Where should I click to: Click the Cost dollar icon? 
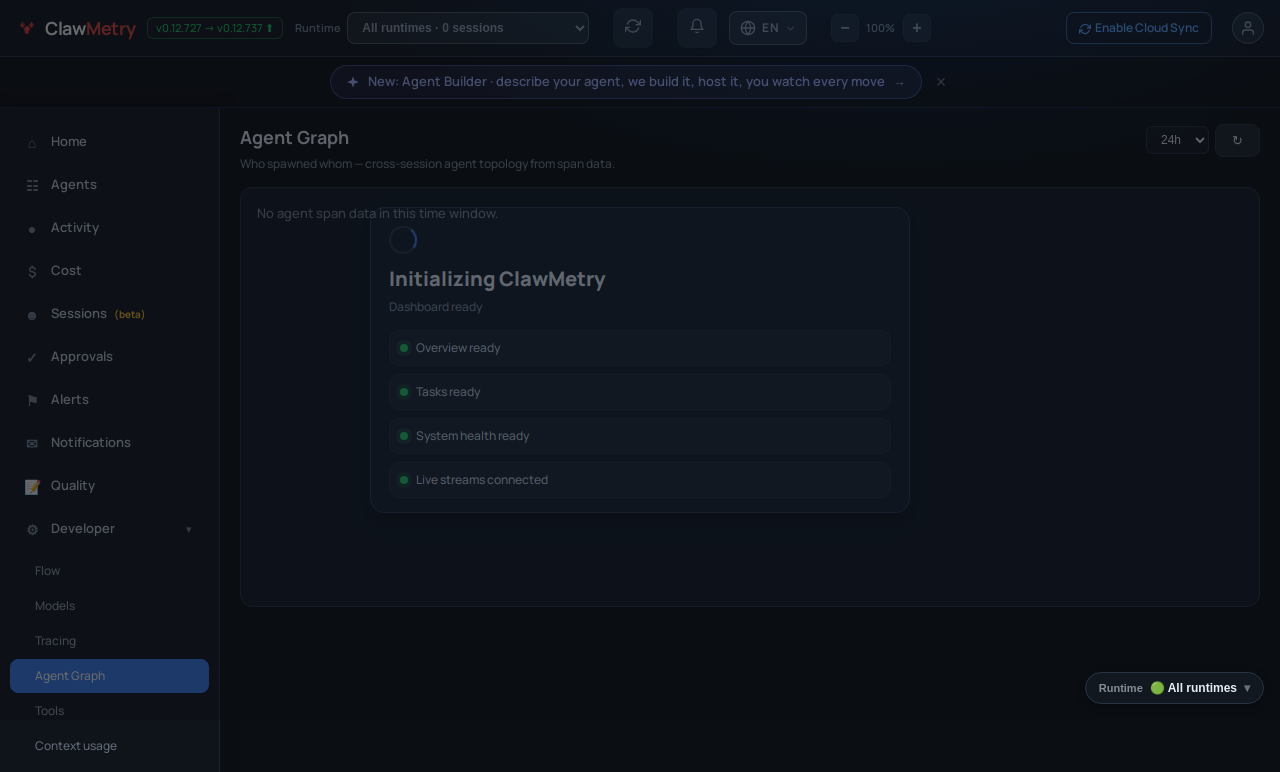pos(32,272)
